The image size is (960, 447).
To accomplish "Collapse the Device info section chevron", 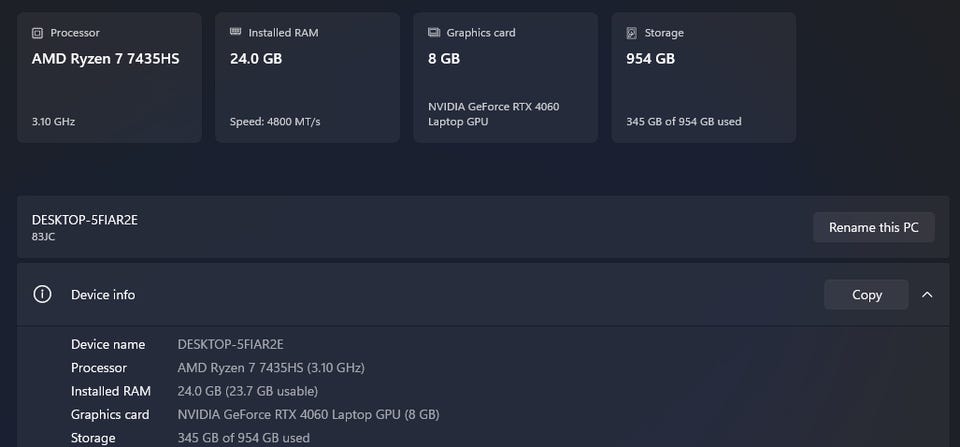I will [x=928, y=295].
